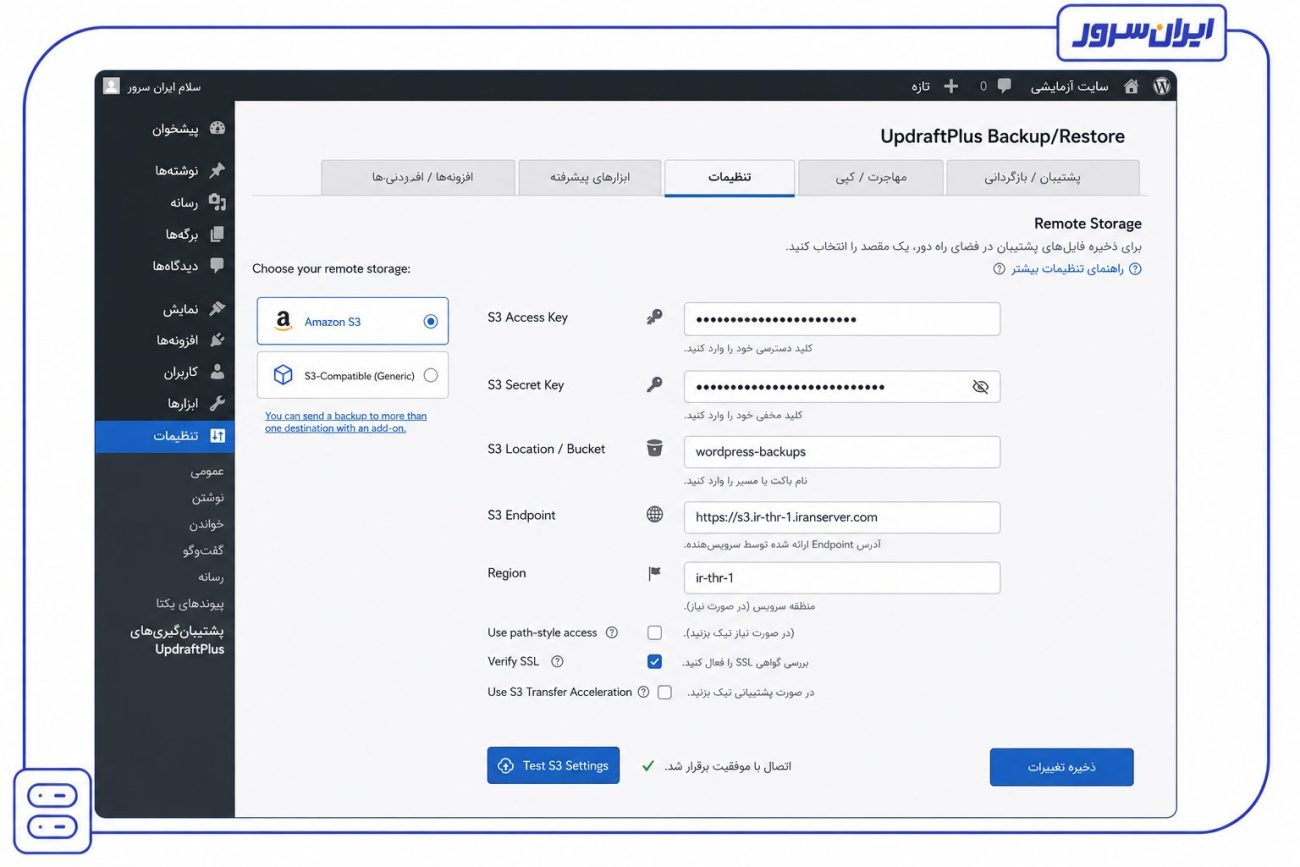The width and height of the screenshot is (1300, 867).
Task: Click the ابزارها wrench icon
Action: (x=217, y=404)
